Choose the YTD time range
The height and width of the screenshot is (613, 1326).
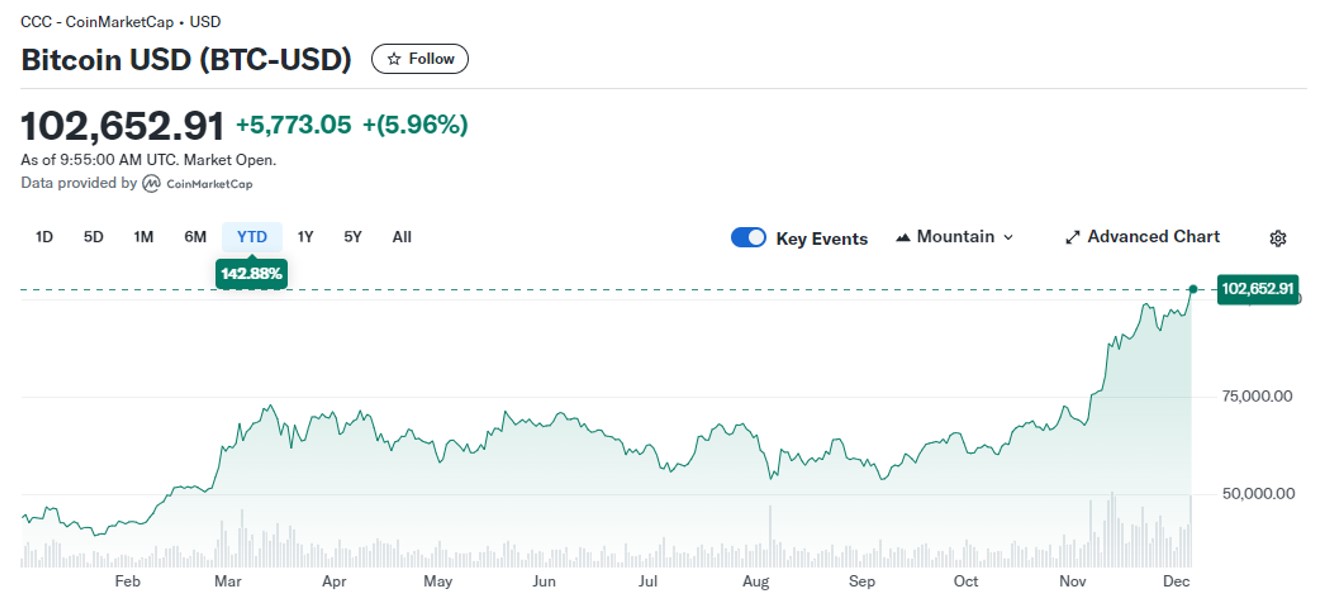tap(252, 237)
